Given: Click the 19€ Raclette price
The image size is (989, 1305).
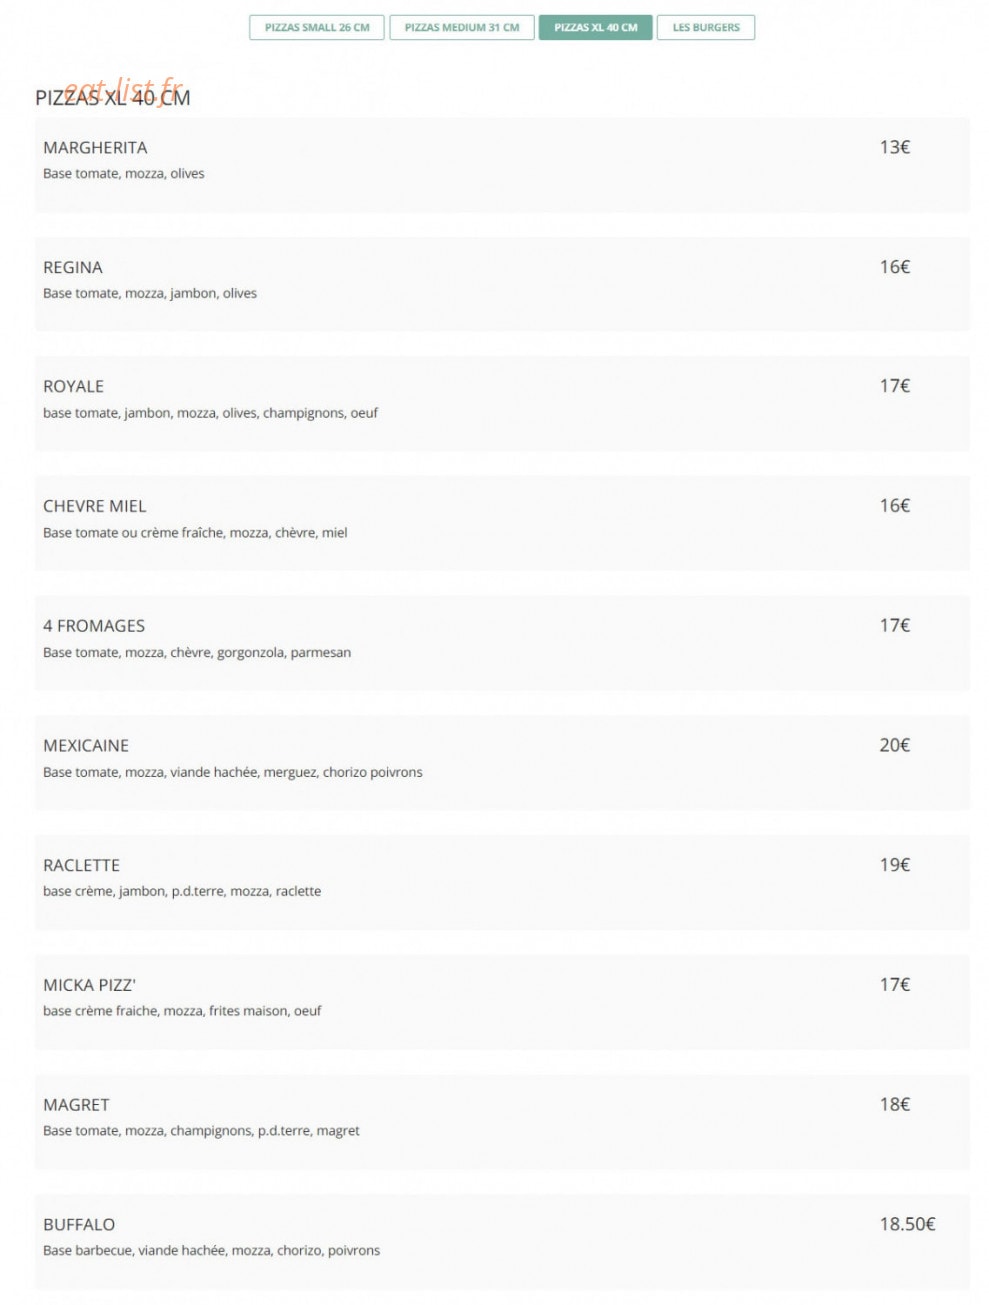Looking at the screenshot, I should 895,865.
